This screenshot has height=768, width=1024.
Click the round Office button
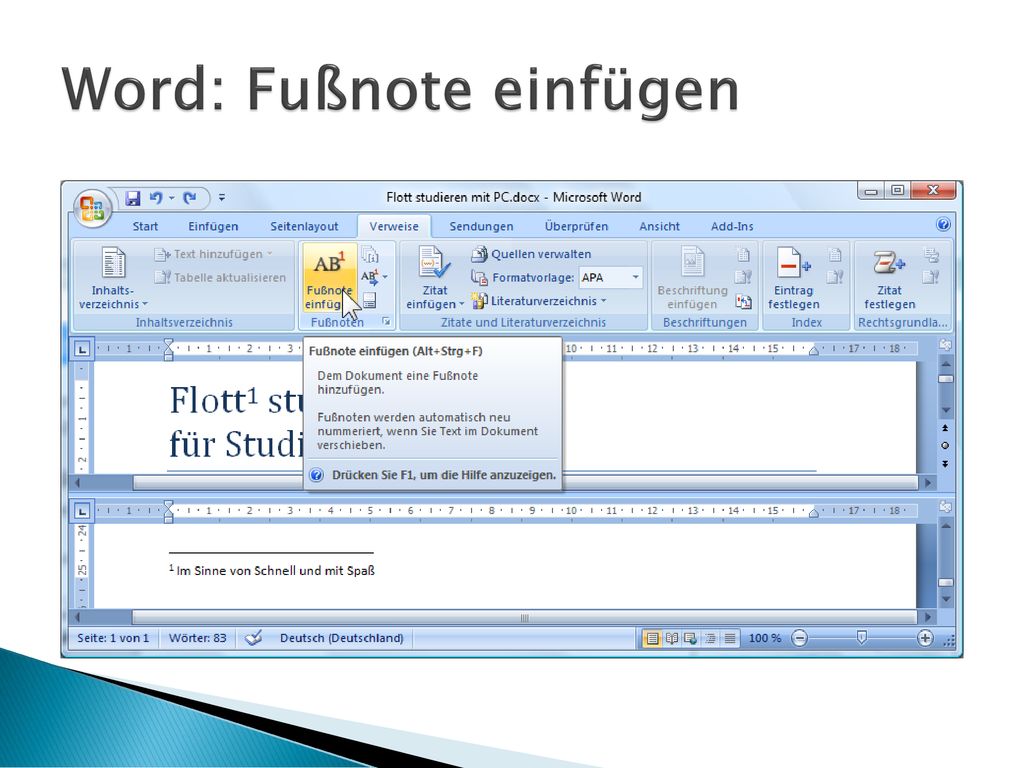[92, 208]
